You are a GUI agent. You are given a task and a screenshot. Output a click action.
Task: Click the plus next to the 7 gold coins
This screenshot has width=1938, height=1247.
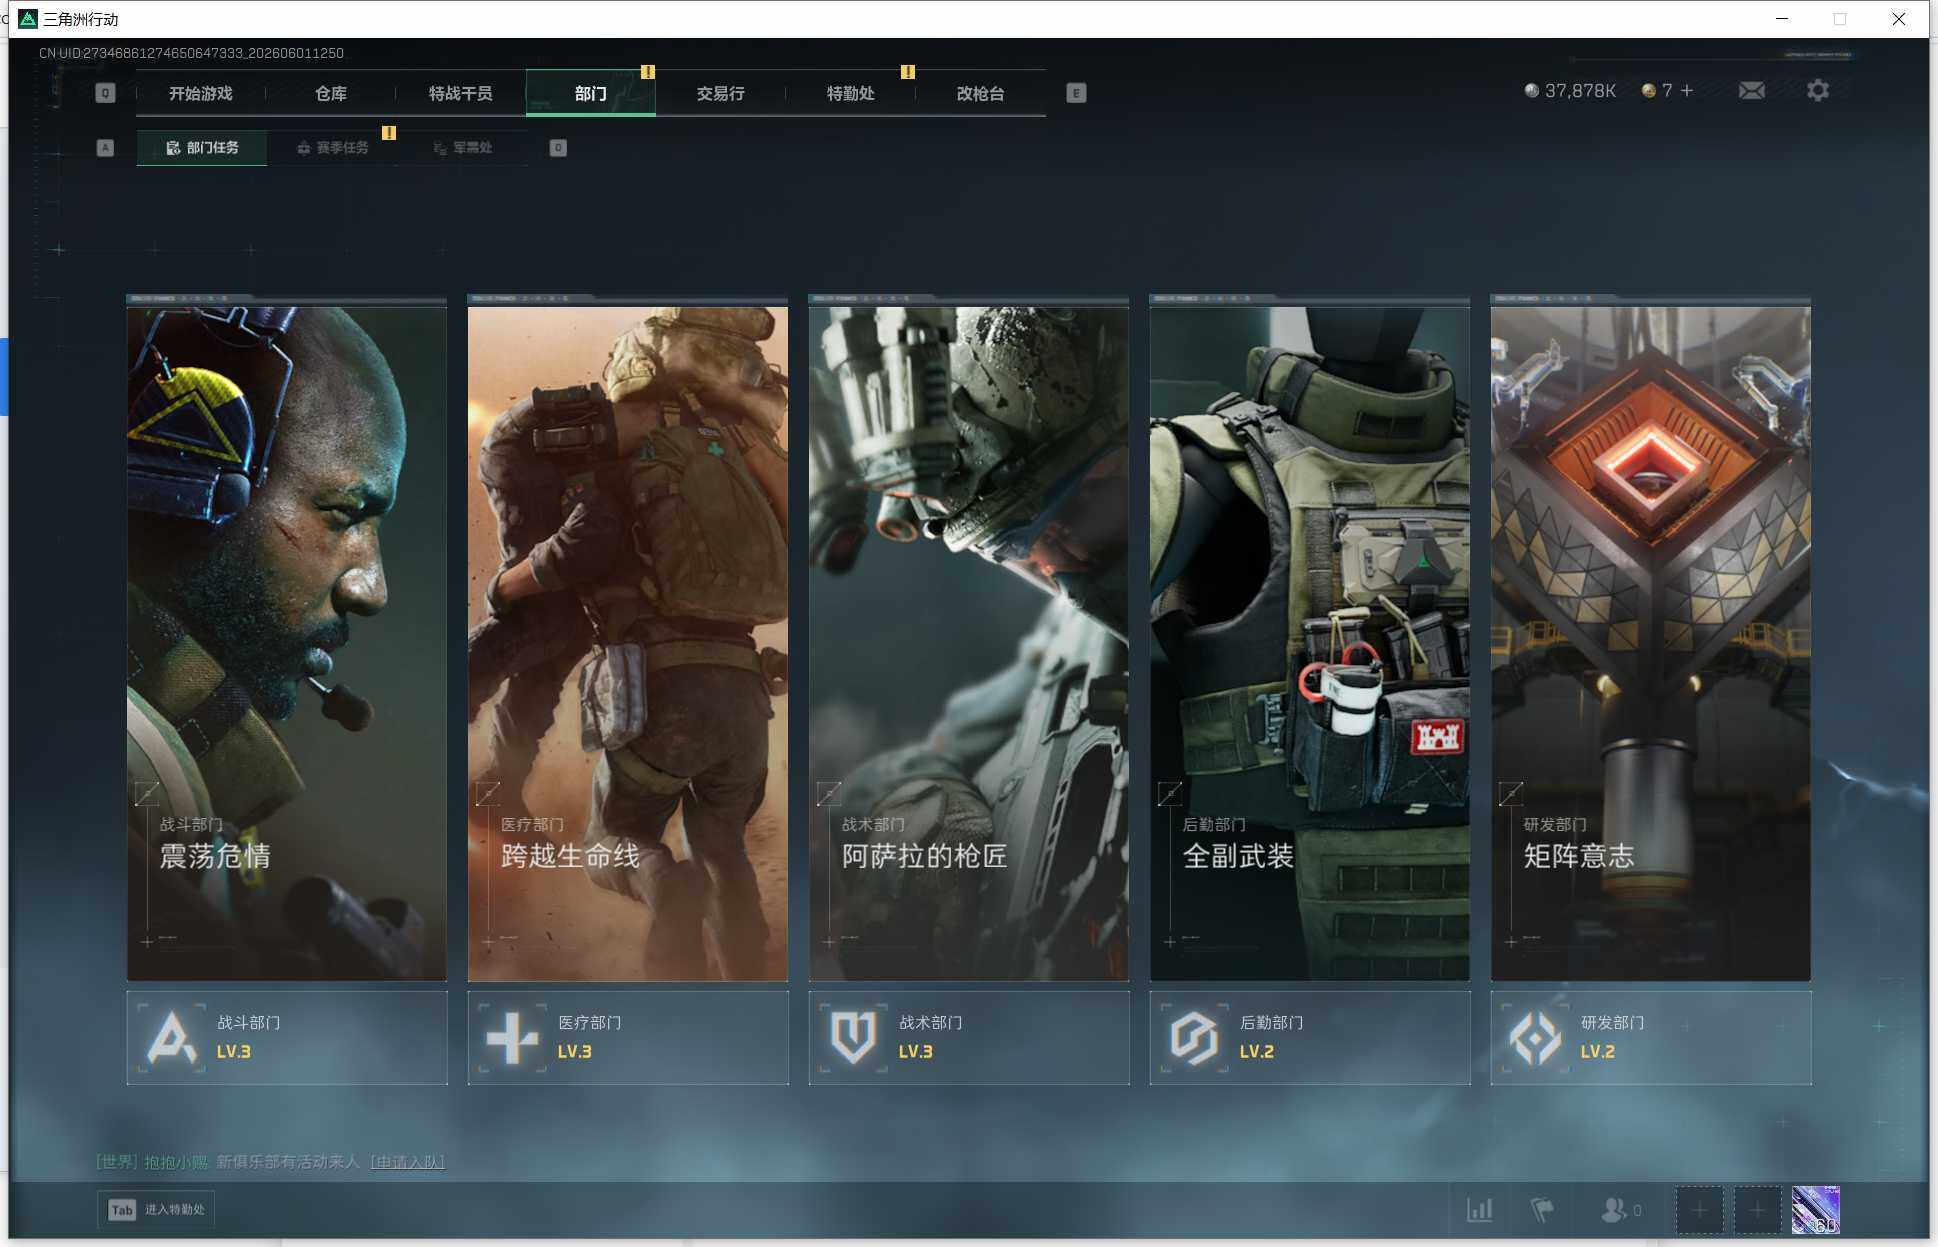click(x=1687, y=91)
